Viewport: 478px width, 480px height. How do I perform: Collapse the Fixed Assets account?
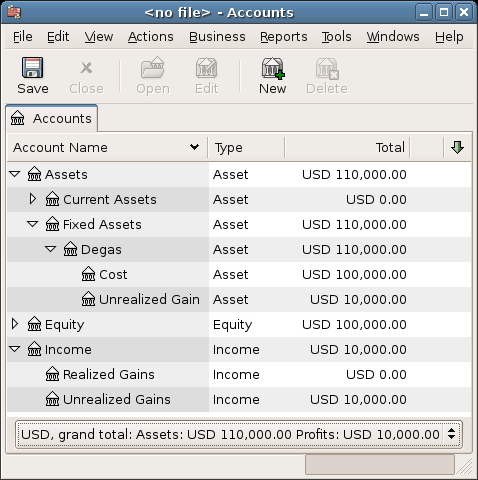click(33, 224)
